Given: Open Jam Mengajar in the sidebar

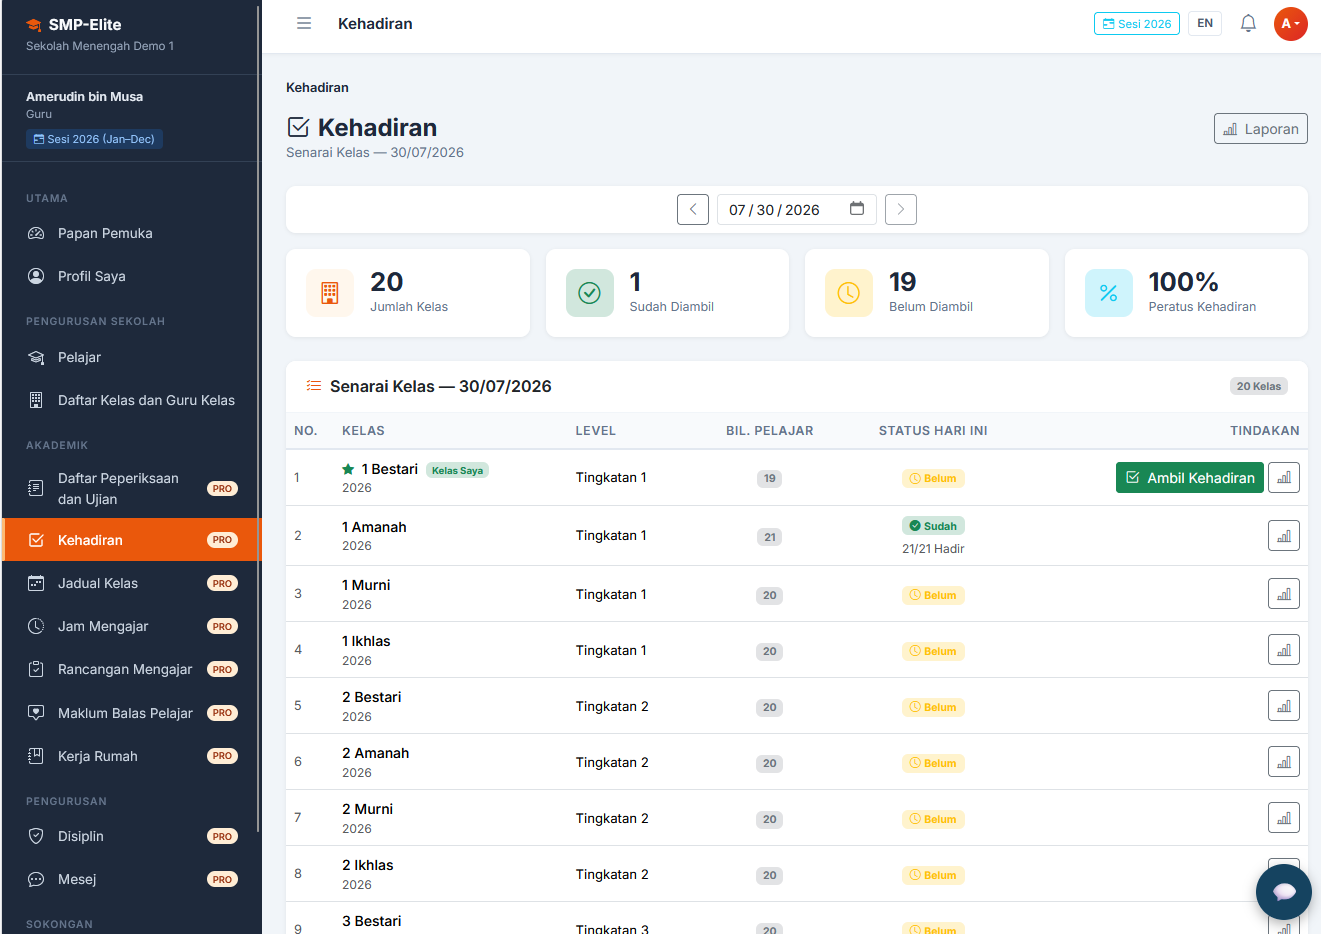Looking at the screenshot, I should 130,626.
